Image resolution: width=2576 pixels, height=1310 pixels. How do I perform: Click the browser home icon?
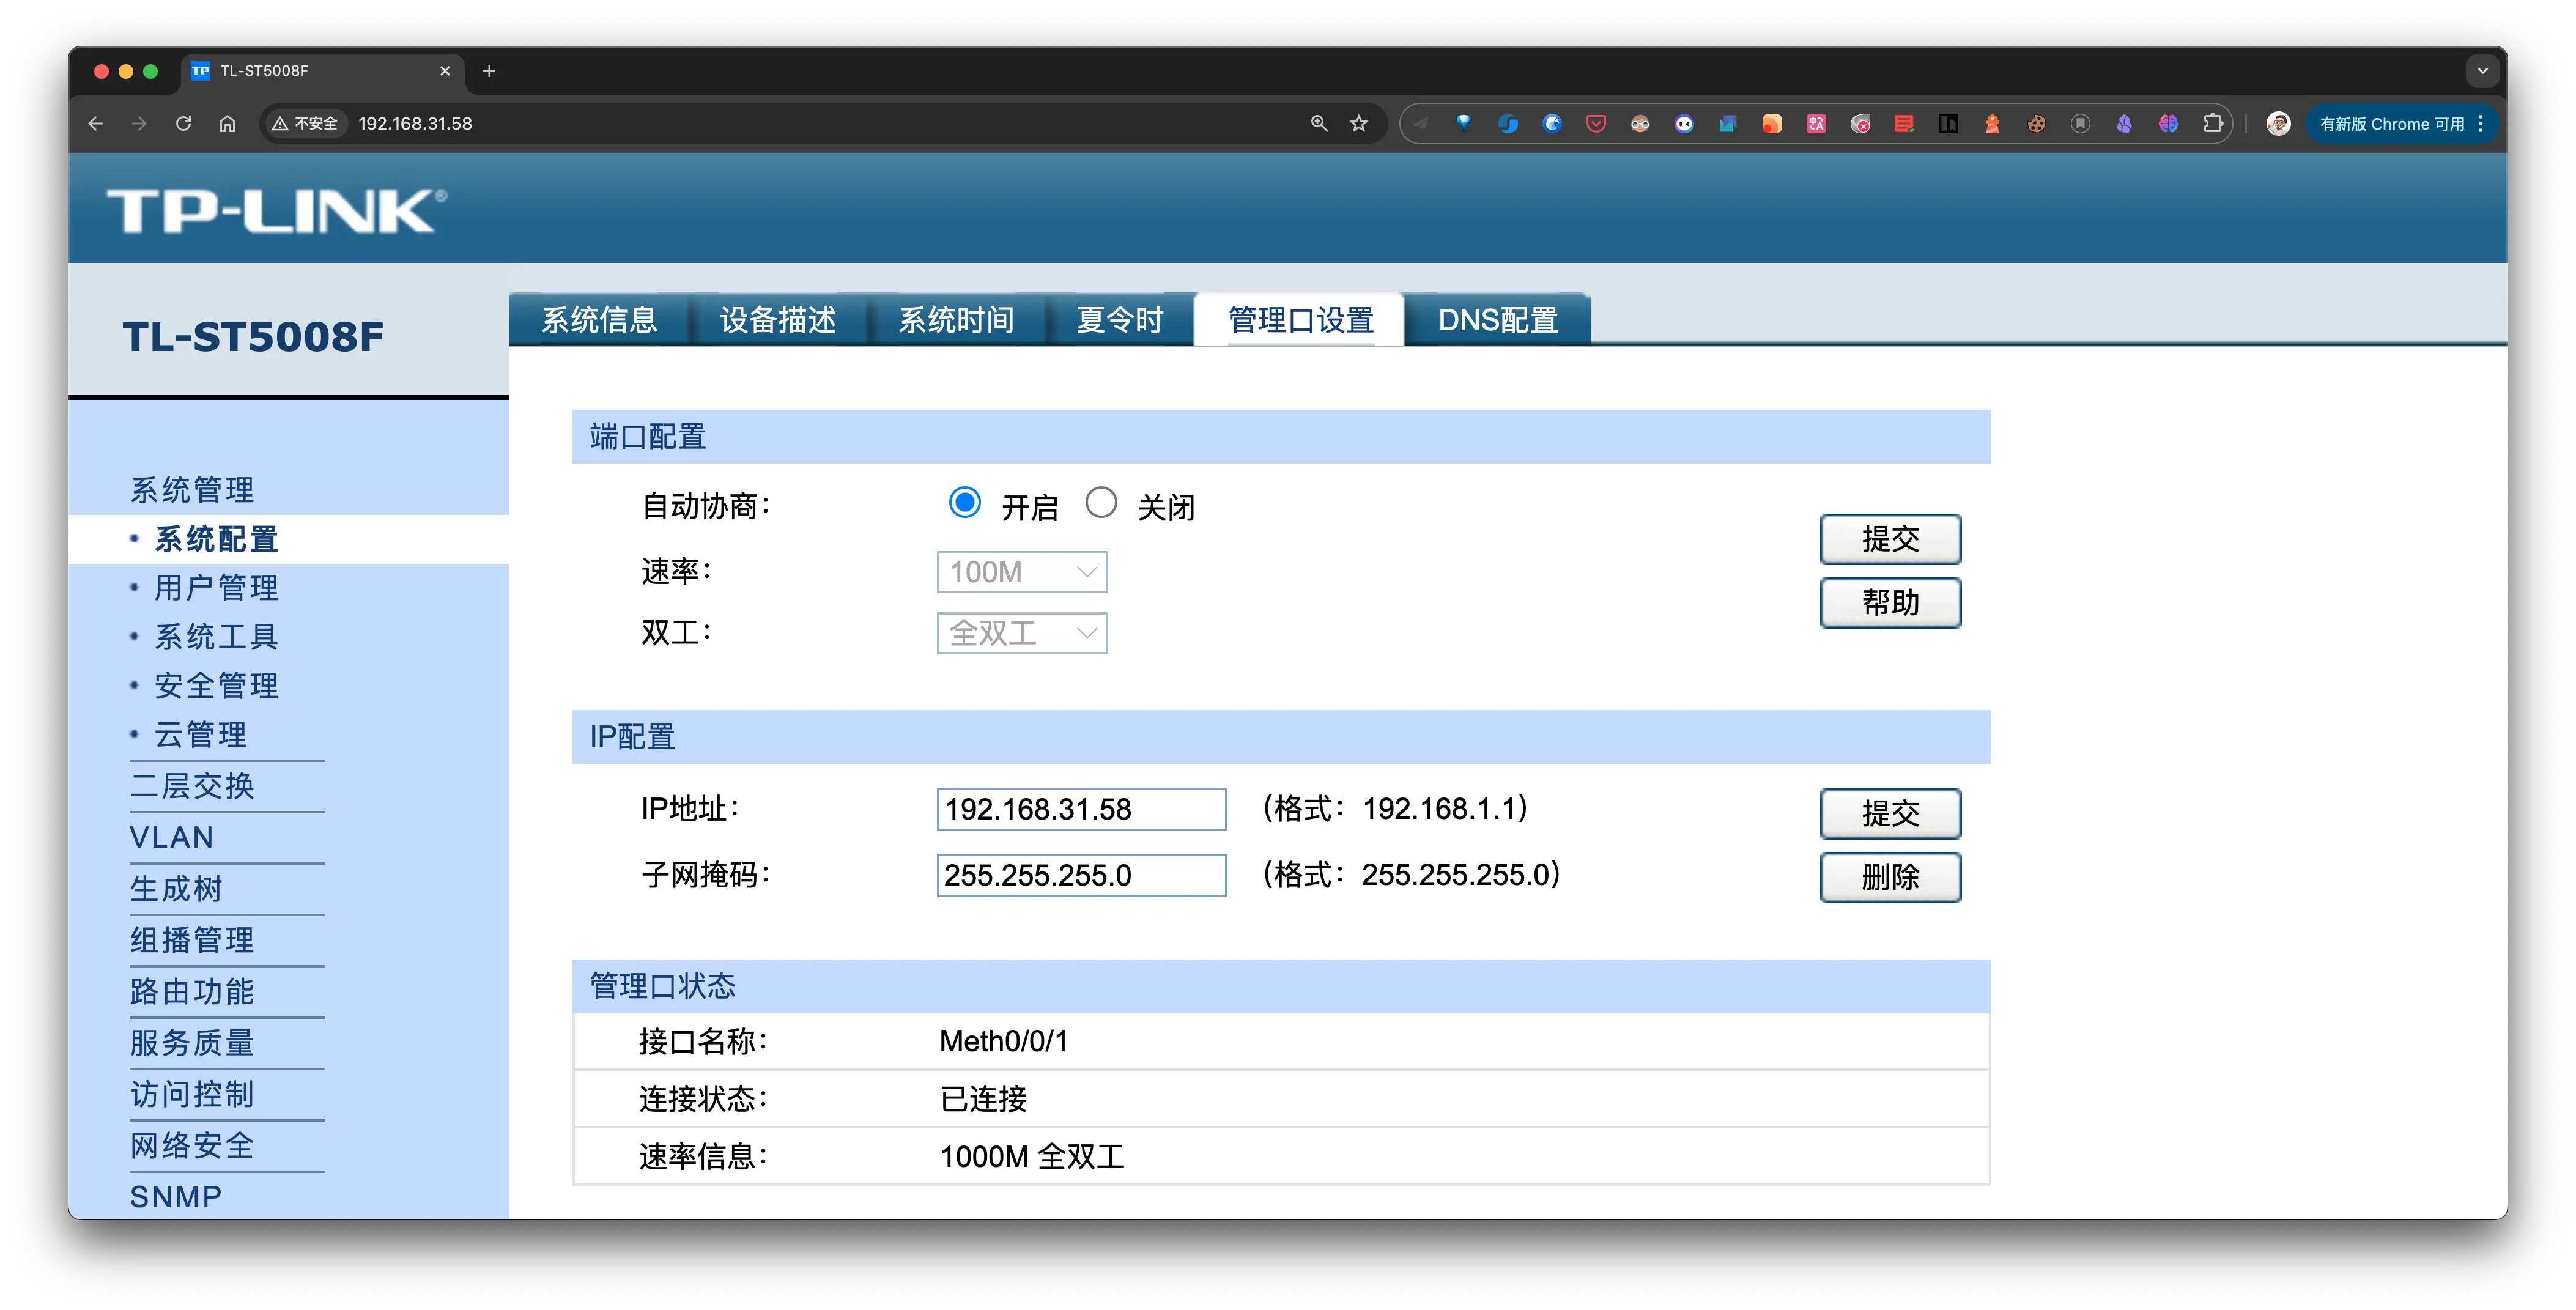click(227, 123)
